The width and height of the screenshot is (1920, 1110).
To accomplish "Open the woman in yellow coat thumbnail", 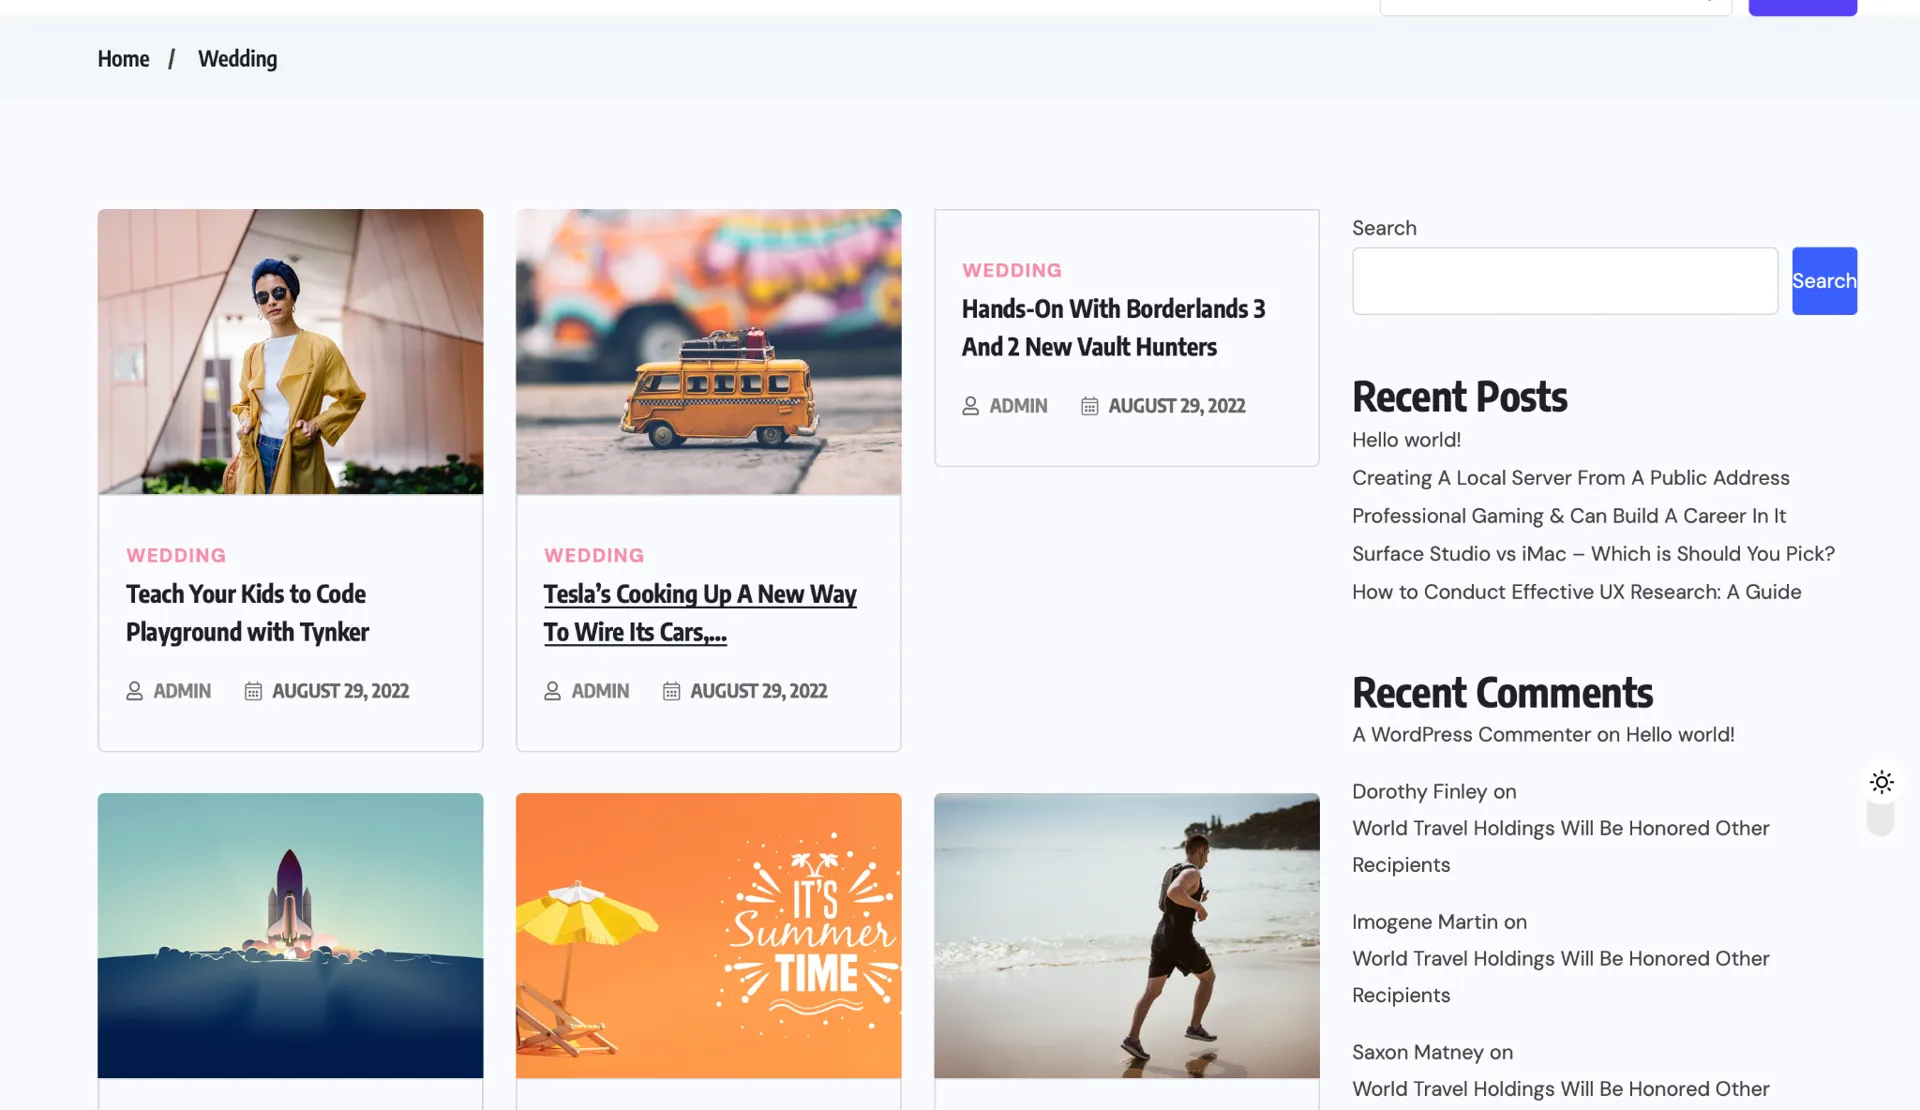I will click(290, 351).
